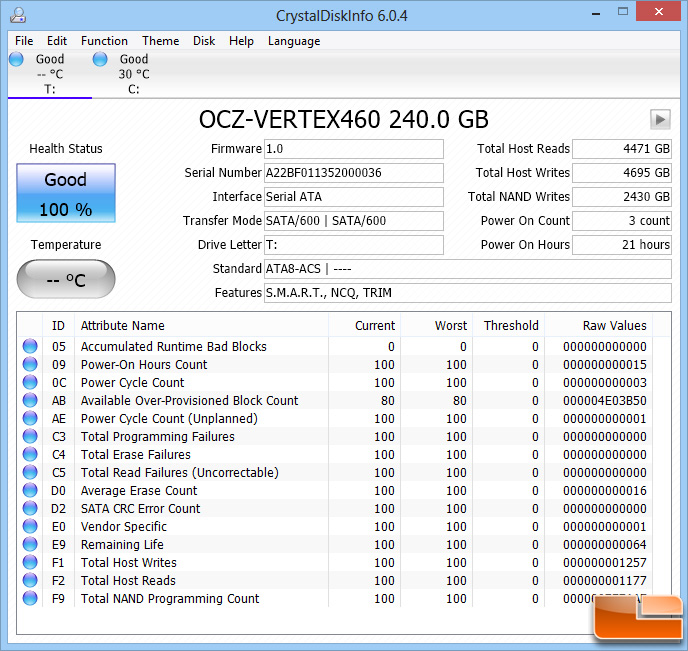688x651 pixels.
Task: Click the Drive Letter T: field
Action: pos(353,245)
